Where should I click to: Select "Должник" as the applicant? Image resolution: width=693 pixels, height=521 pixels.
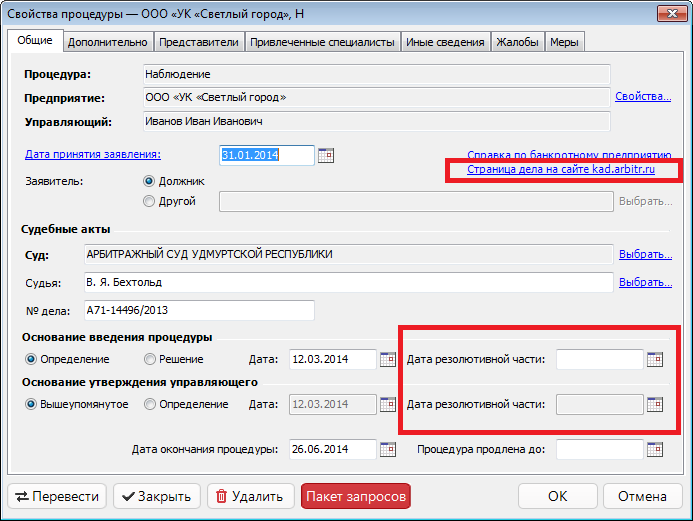pyautogui.click(x=150, y=181)
